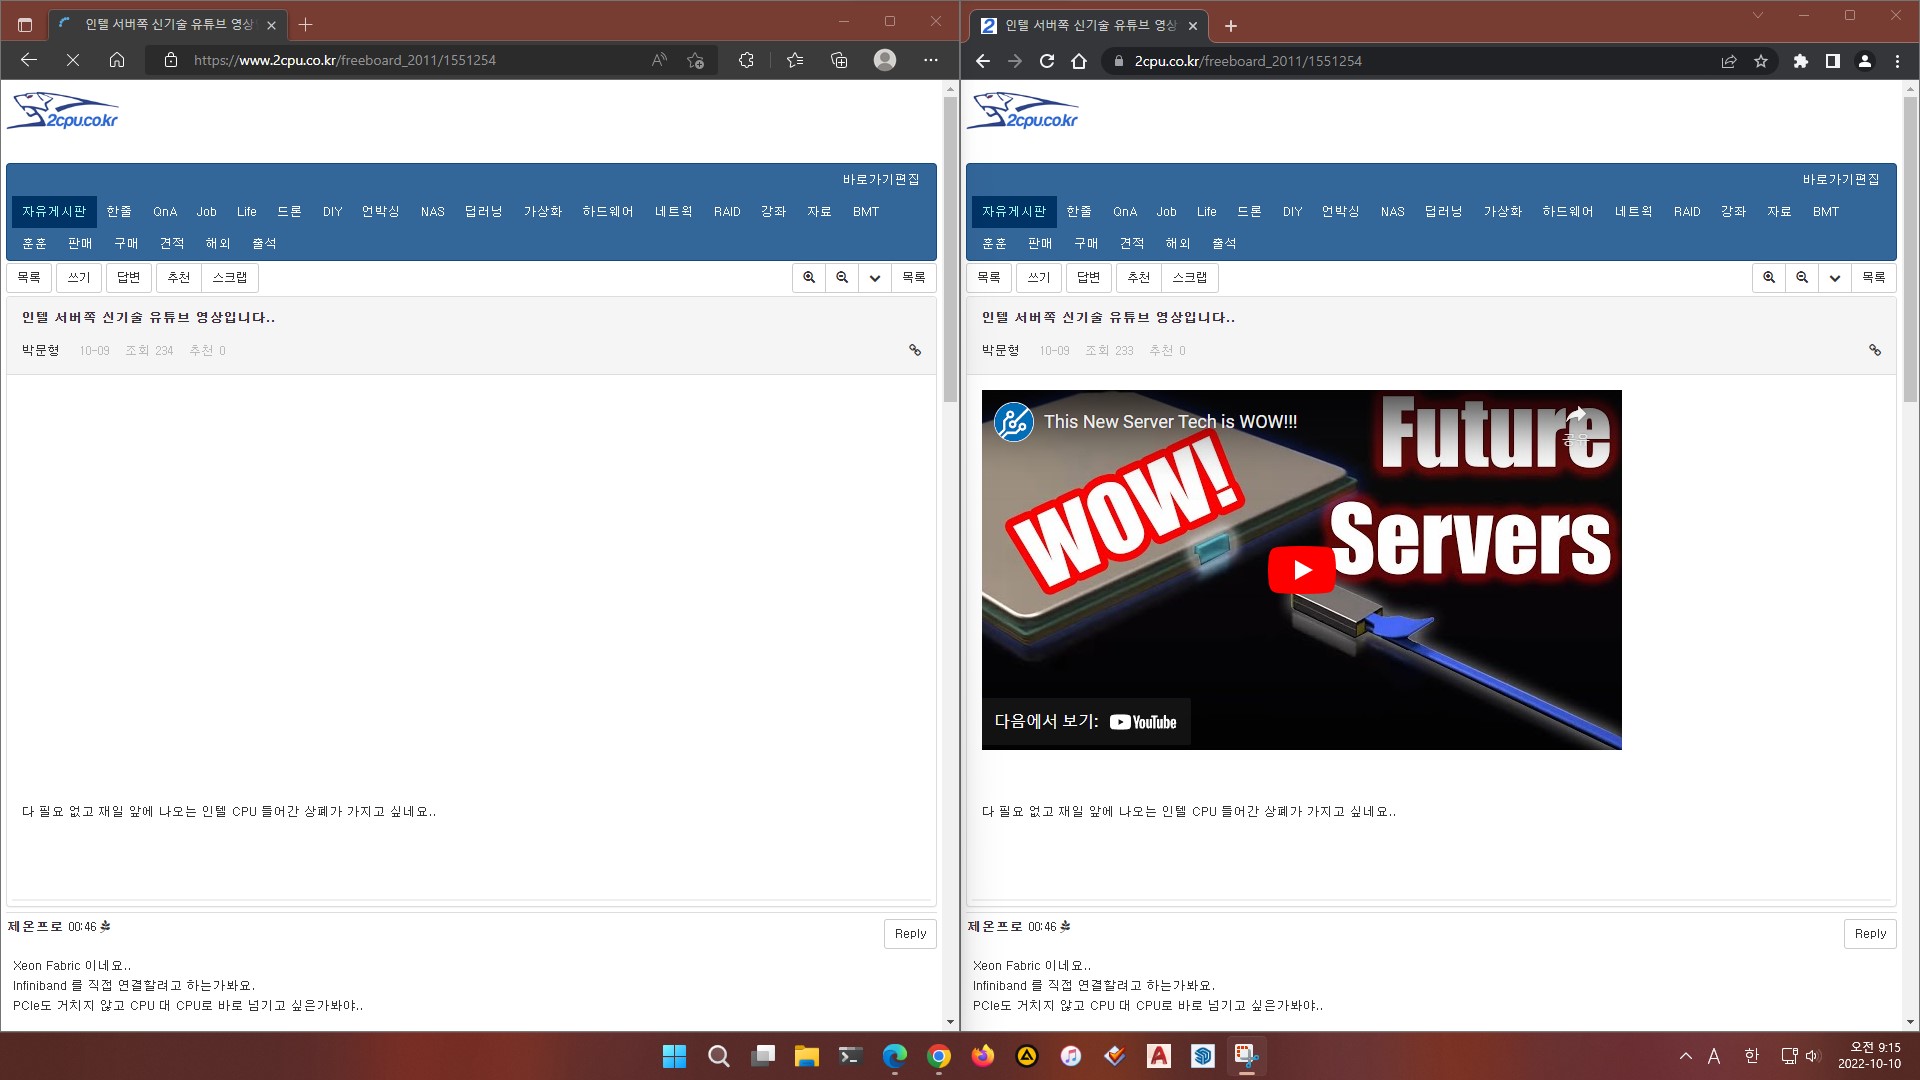The image size is (1920, 1080).
Task: Stop page loading in Edge window
Action: coord(73,60)
